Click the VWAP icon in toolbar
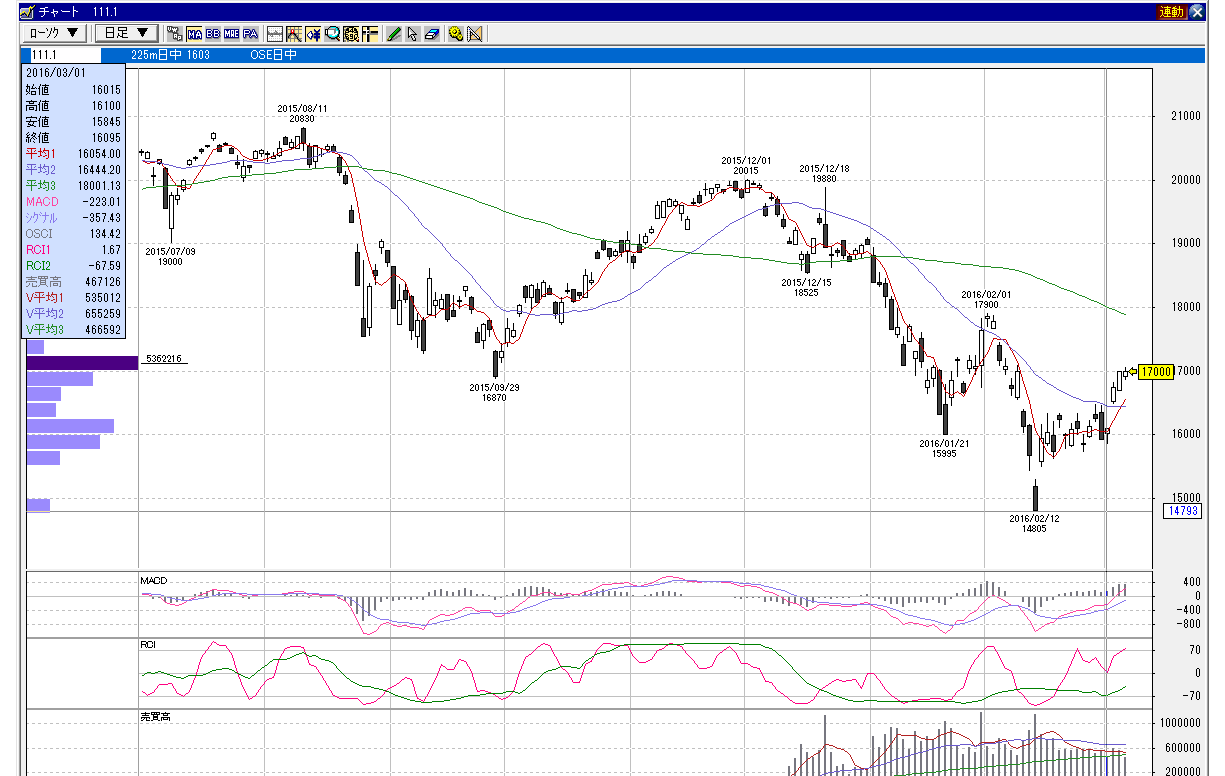The width and height of the screenshot is (1225, 776). tap(175, 33)
